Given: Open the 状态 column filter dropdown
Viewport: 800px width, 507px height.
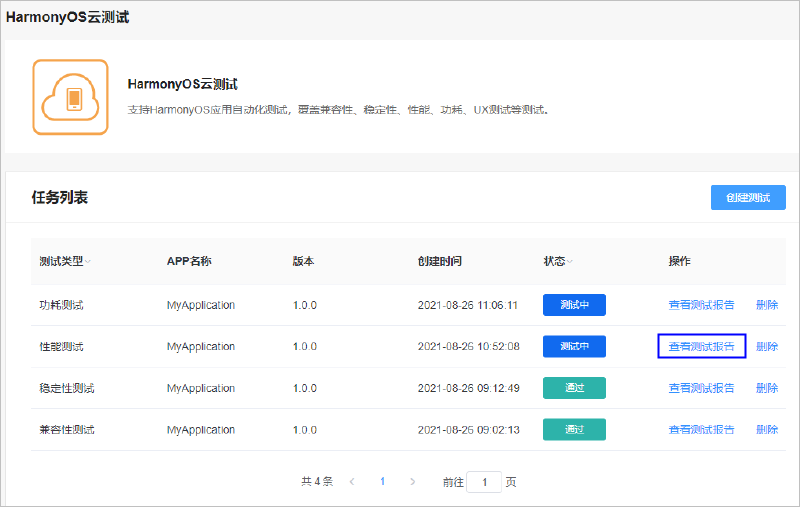Looking at the screenshot, I should pos(570,262).
